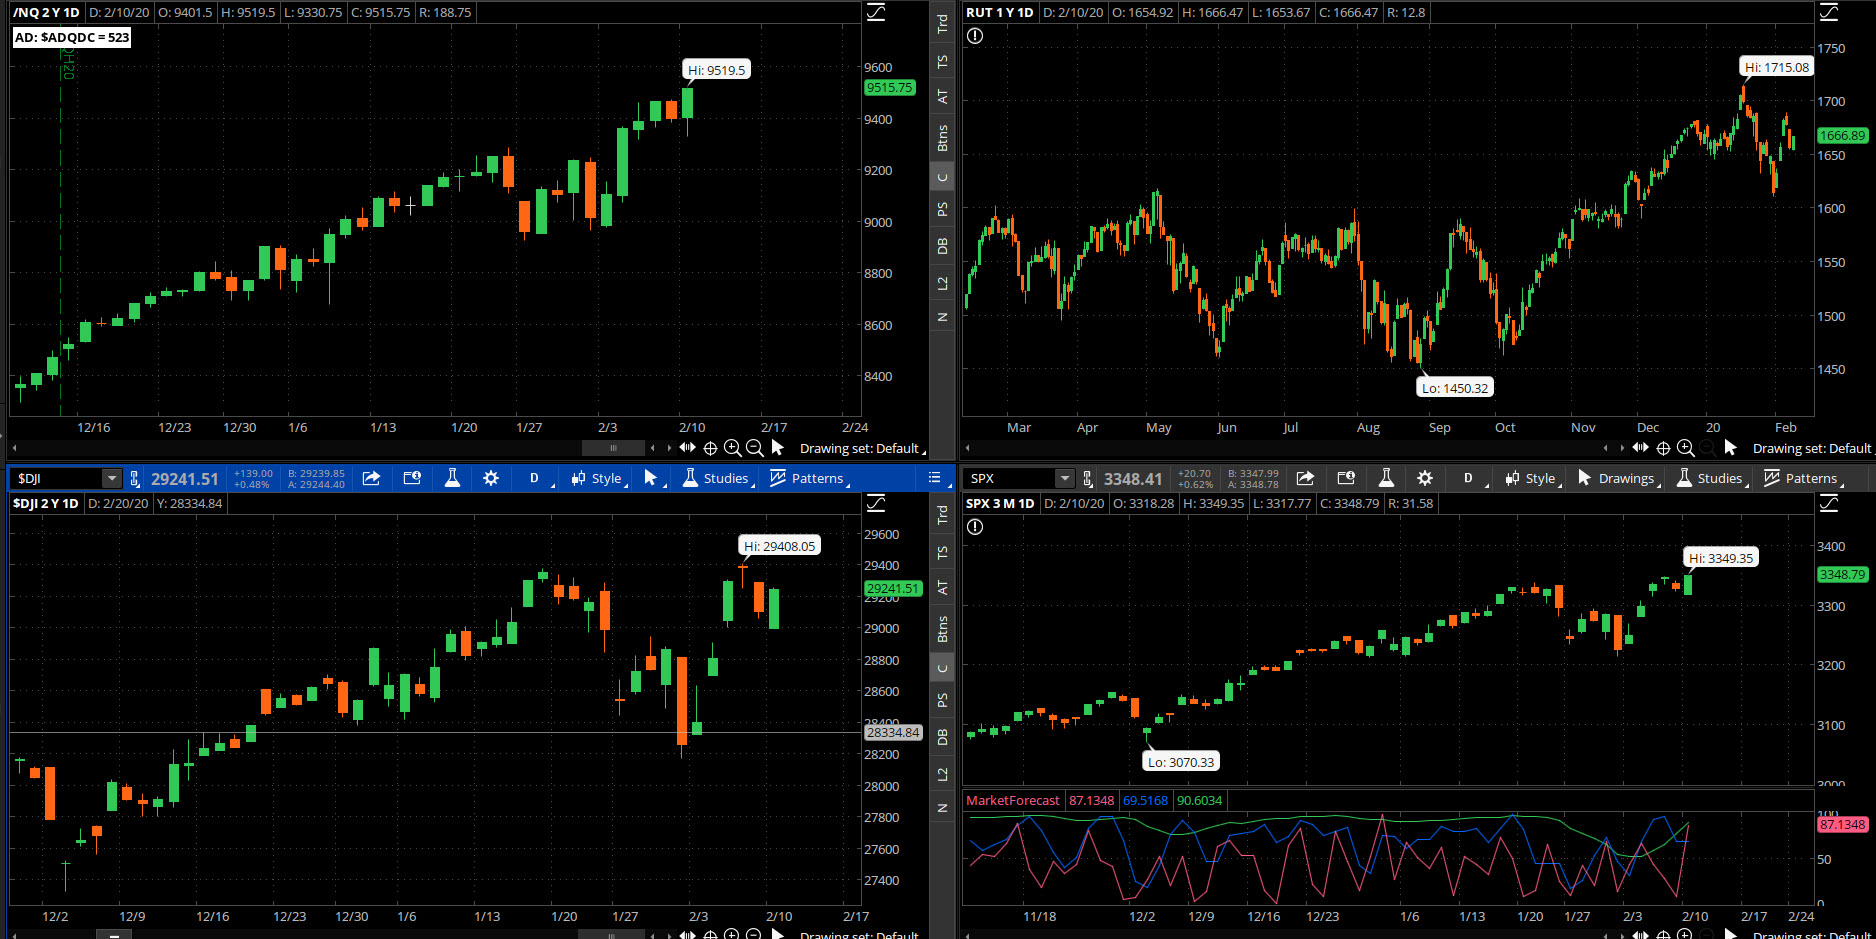Click the exclamation alert icon on SPX chart
1876x939 pixels.
point(975,527)
